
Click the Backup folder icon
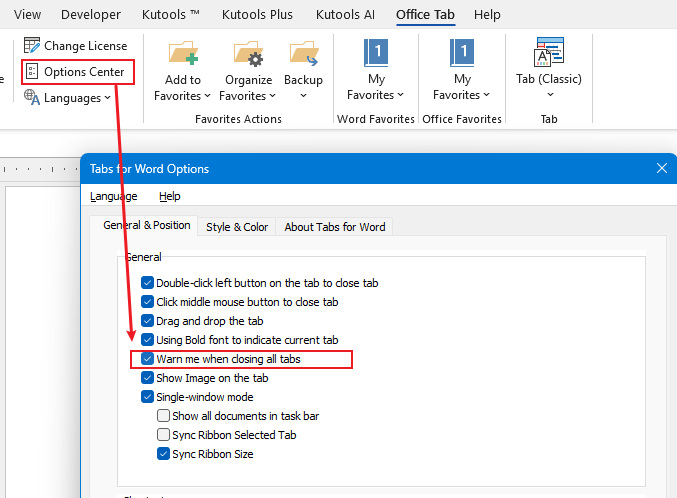(303, 53)
